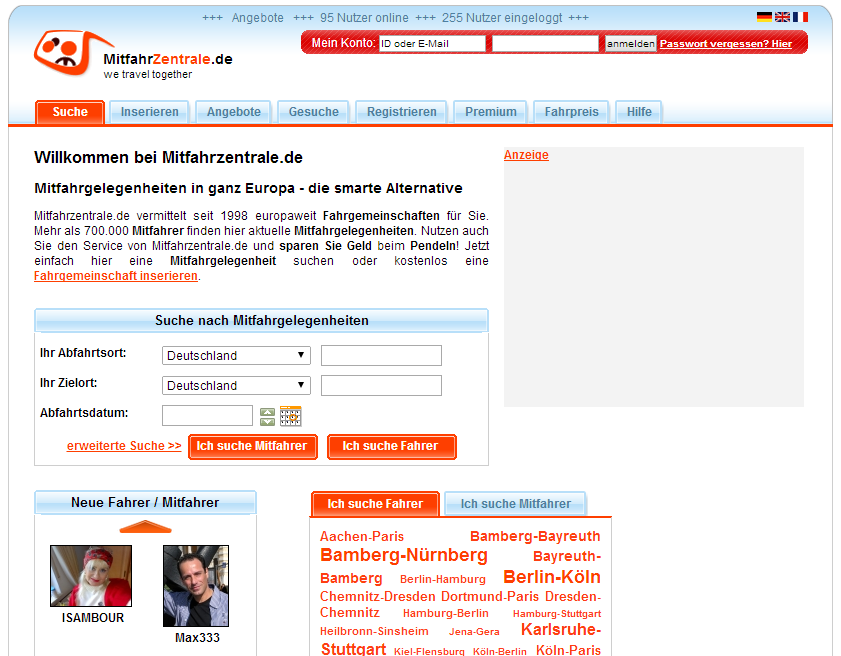Follow the Fahrgemeinschaft inserieren link

tap(116, 276)
